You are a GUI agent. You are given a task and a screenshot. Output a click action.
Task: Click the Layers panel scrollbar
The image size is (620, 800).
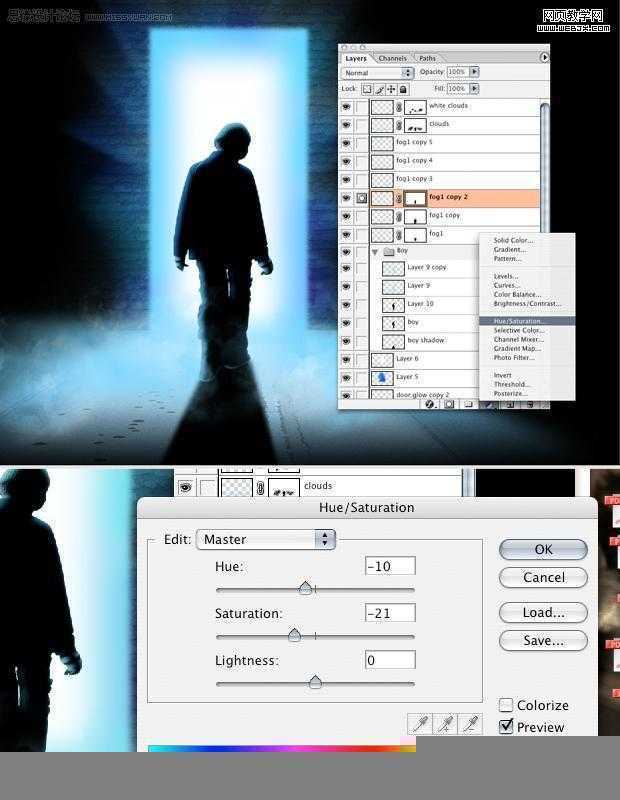coord(544,168)
